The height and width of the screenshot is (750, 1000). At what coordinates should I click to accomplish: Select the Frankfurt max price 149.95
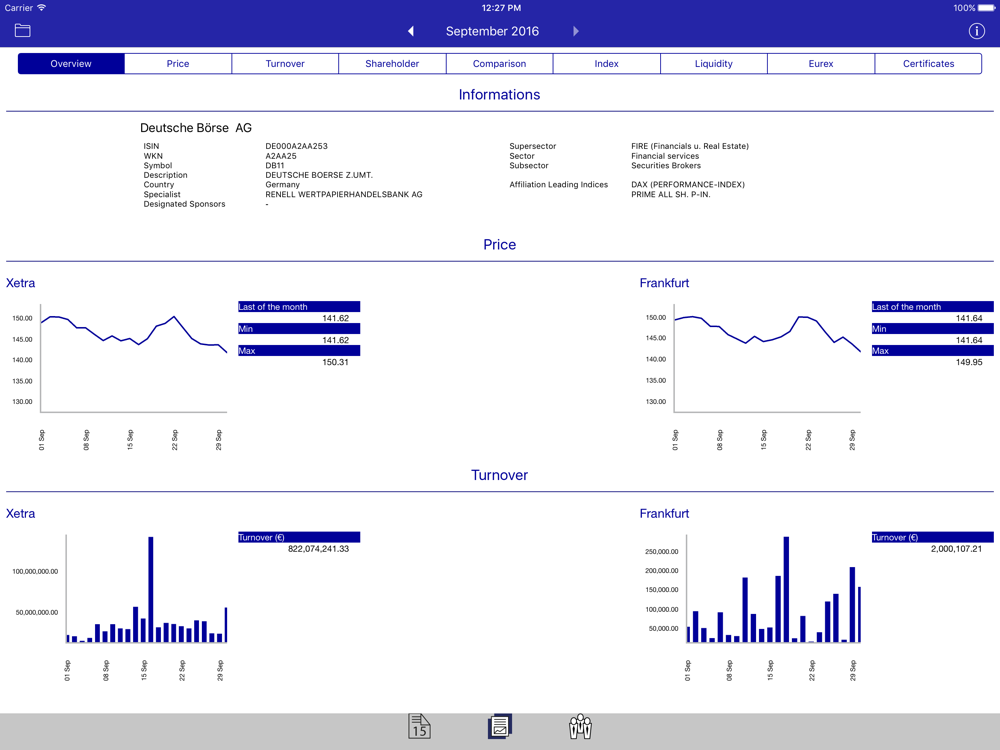(969, 362)
